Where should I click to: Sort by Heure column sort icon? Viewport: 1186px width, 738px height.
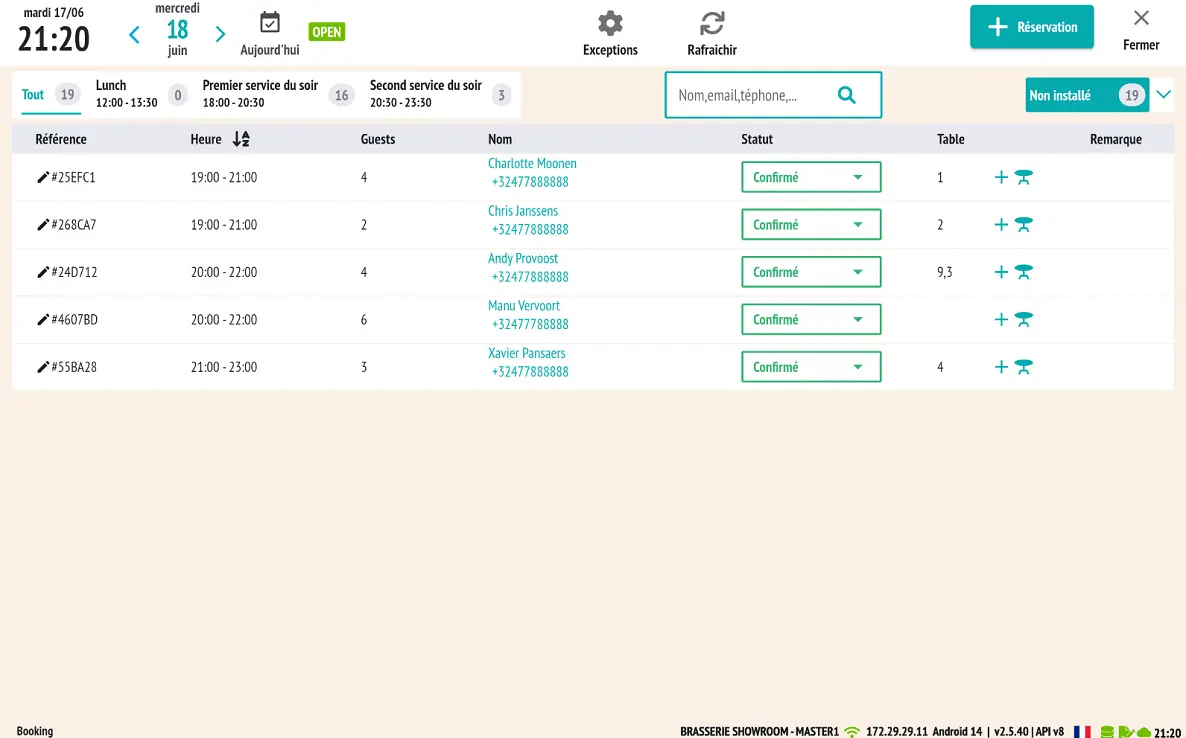[240, 139]
